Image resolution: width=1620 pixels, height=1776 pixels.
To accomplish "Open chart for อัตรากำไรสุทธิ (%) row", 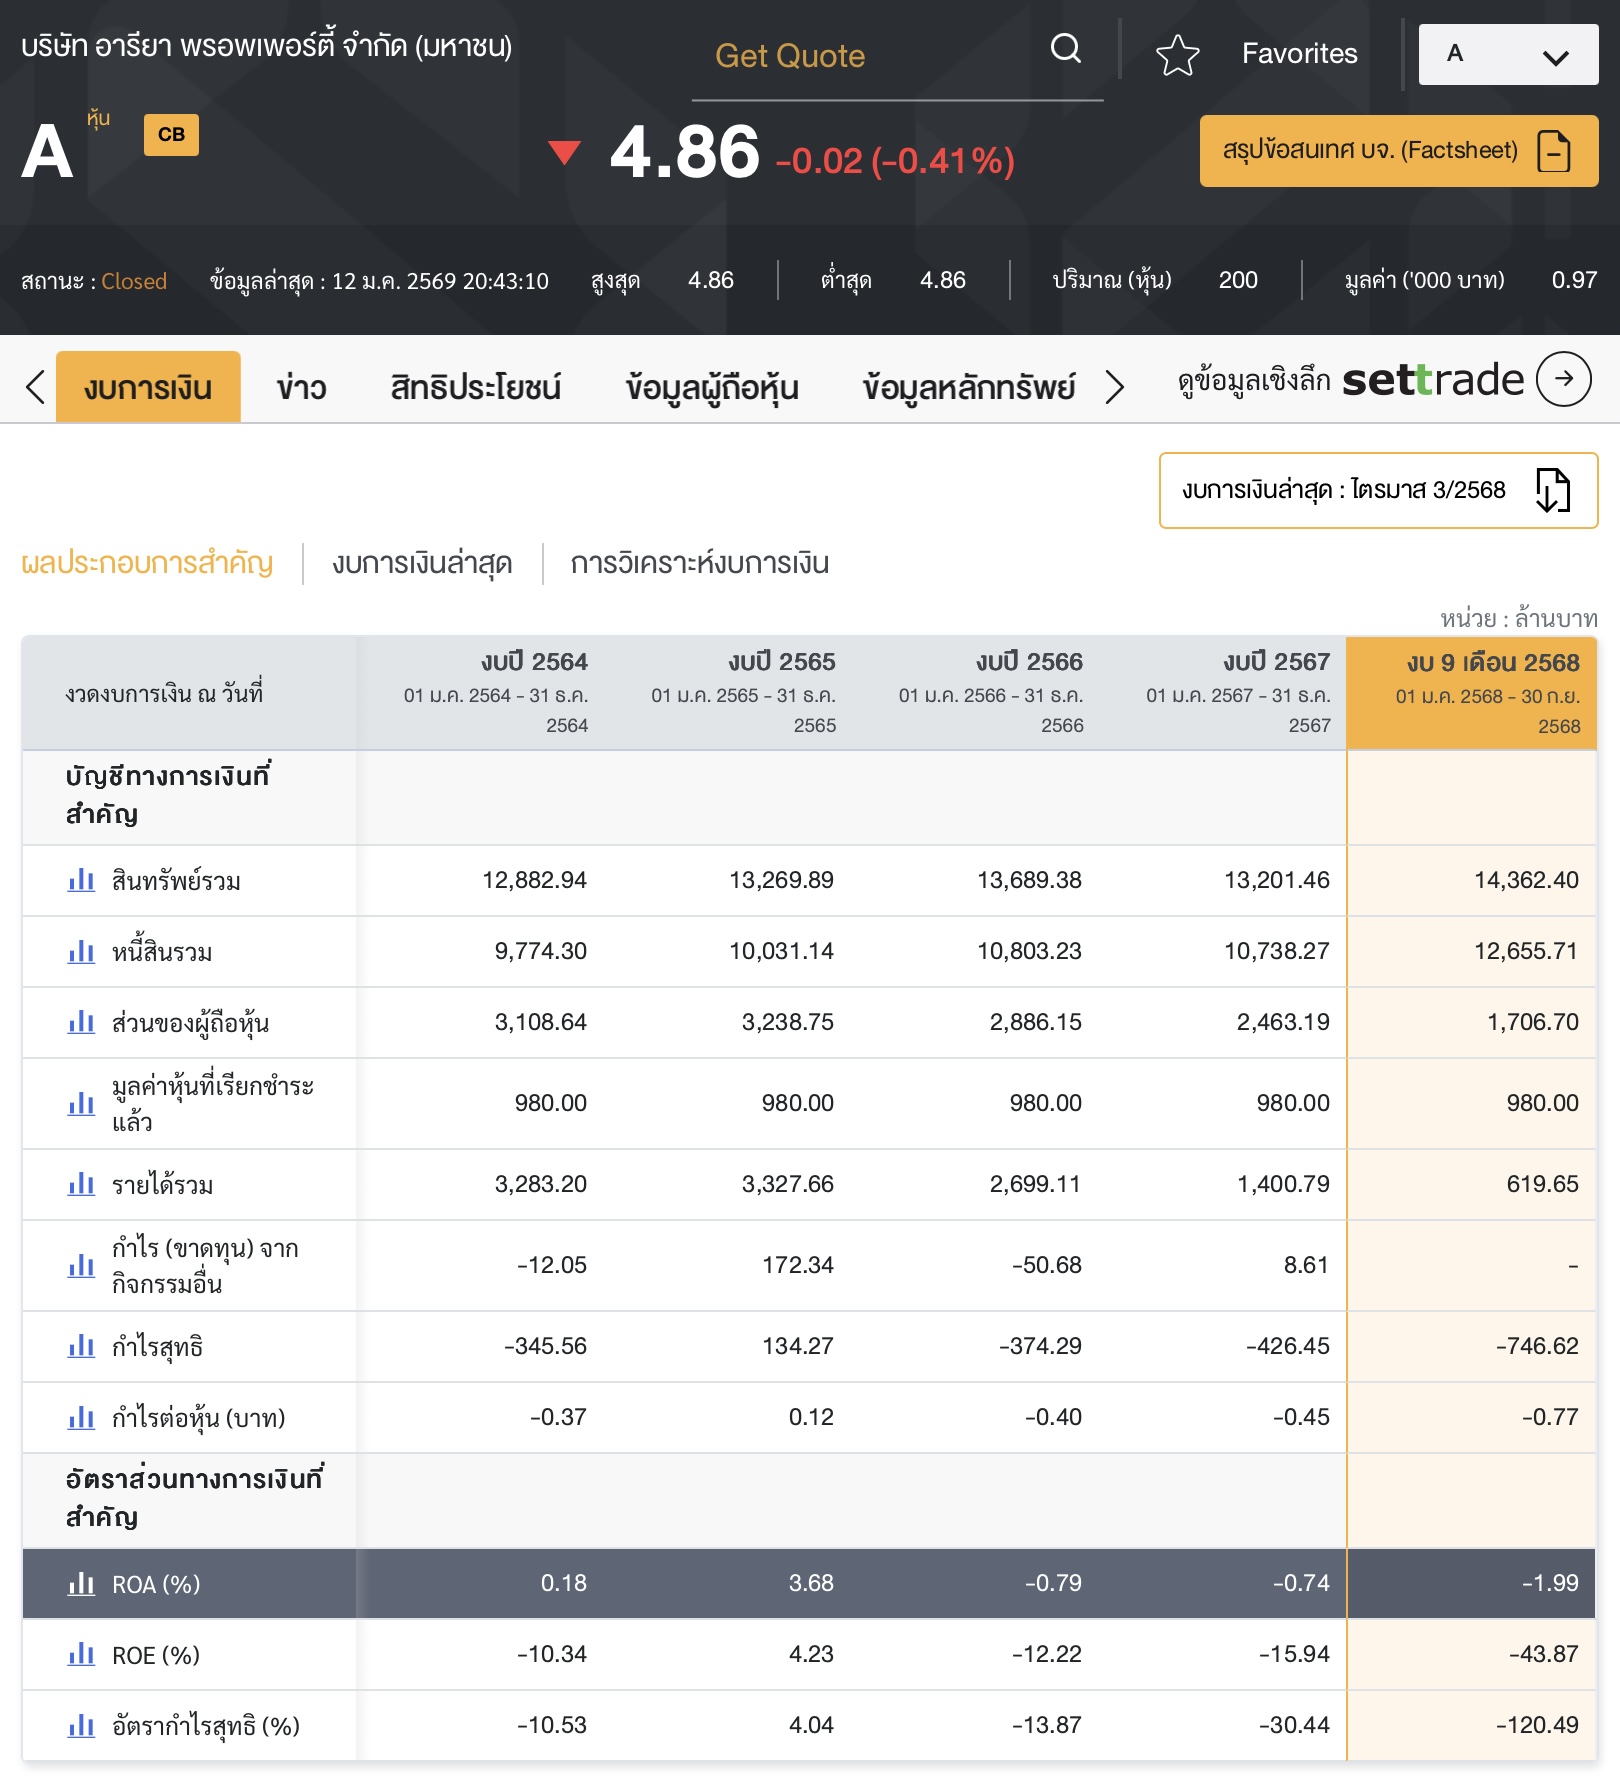I will click(x=81, y=1726).
